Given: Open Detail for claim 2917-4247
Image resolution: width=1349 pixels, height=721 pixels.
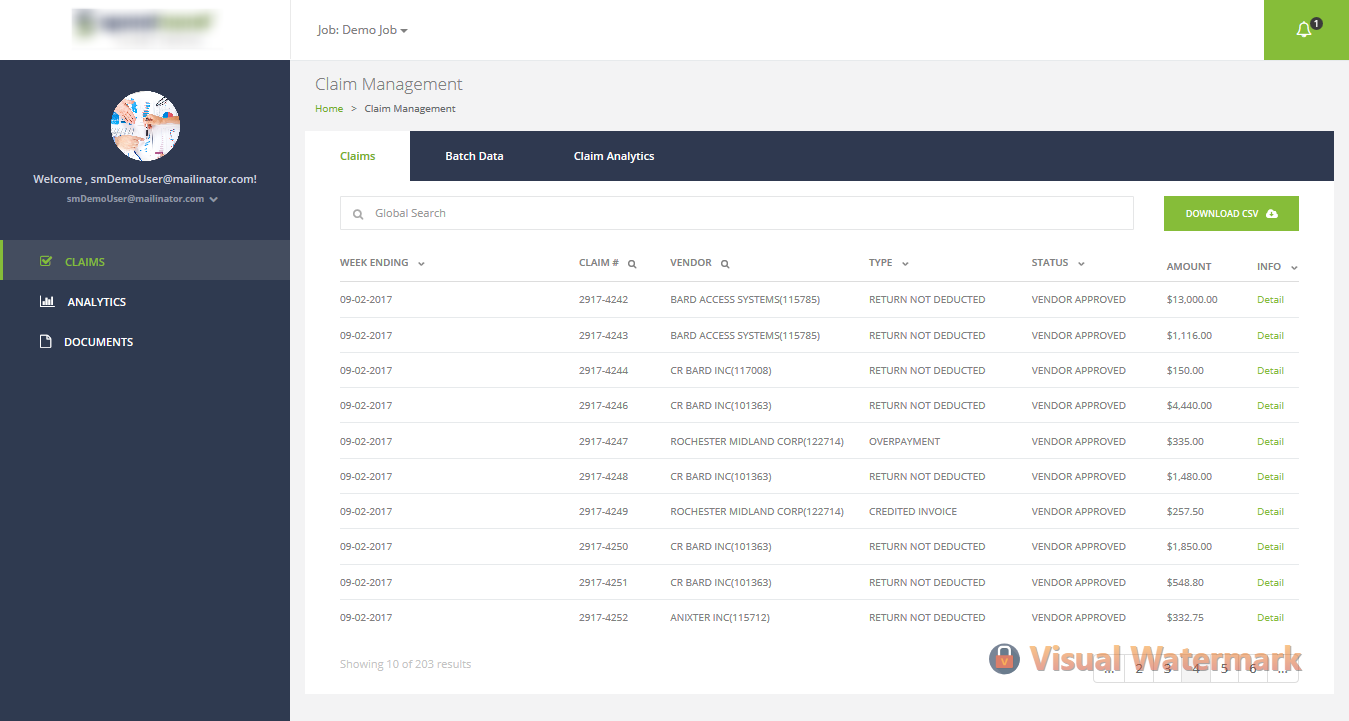Looking at the screenshot, I should click(1270, 441).
